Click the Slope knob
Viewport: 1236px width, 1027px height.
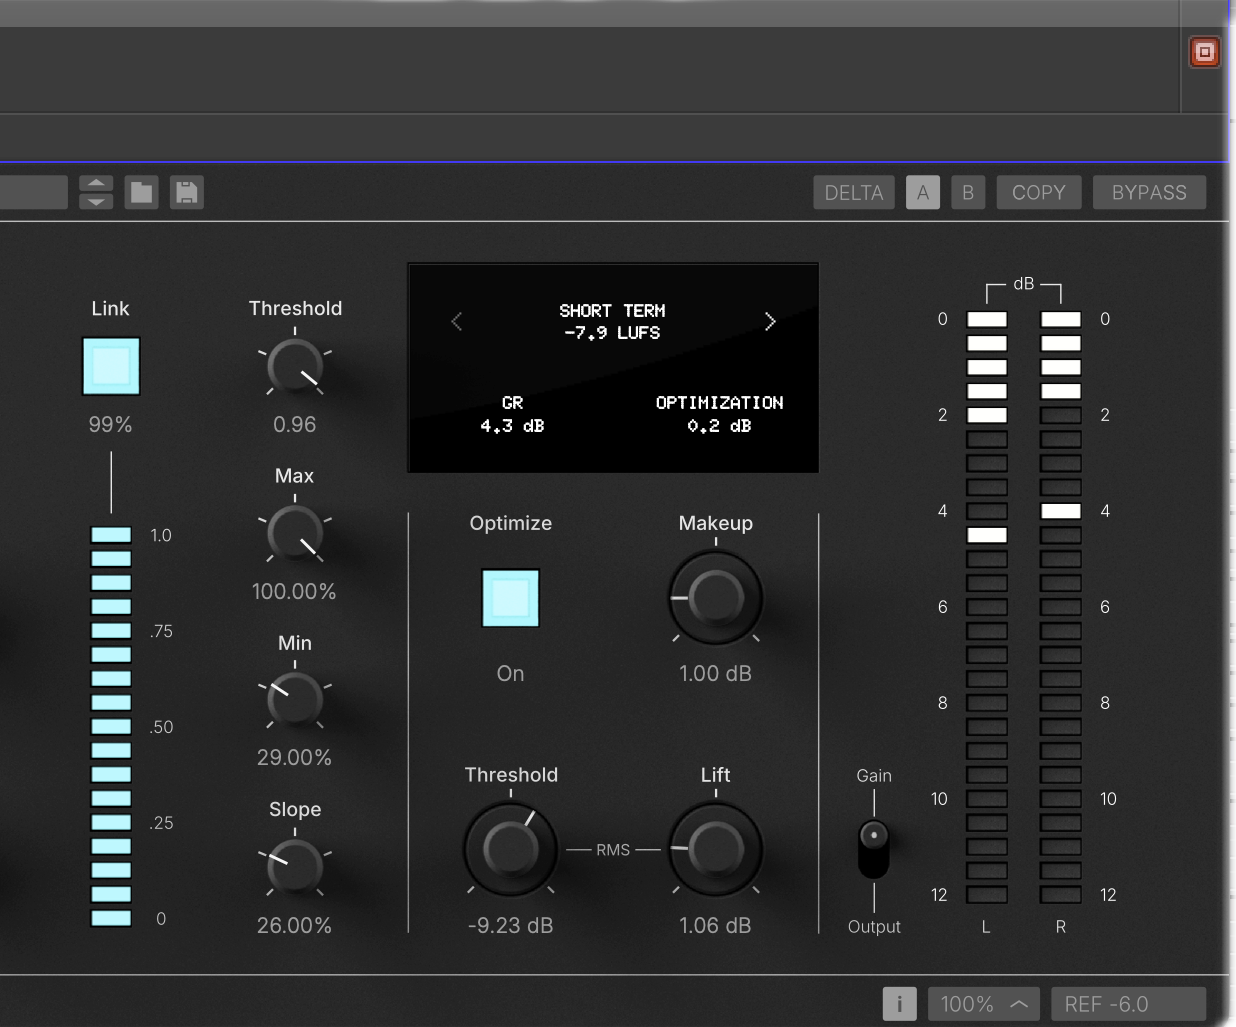click(x=295, y=866)
